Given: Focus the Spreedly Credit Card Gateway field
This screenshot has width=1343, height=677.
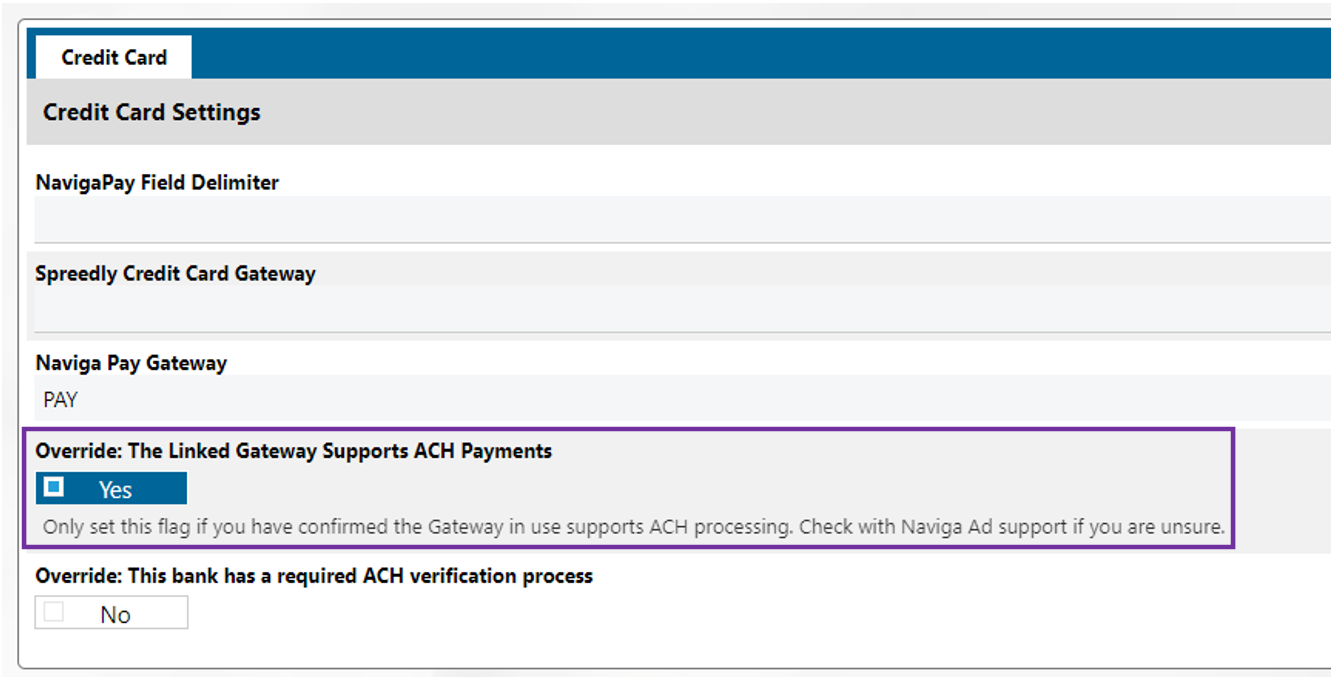Looking at the screenshot, I should tap(680, 309).
